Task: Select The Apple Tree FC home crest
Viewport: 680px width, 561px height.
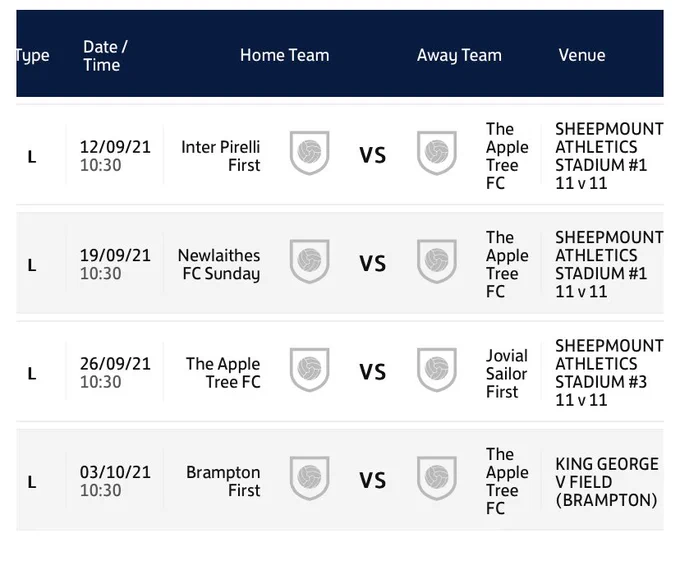Action: [309, 370]
